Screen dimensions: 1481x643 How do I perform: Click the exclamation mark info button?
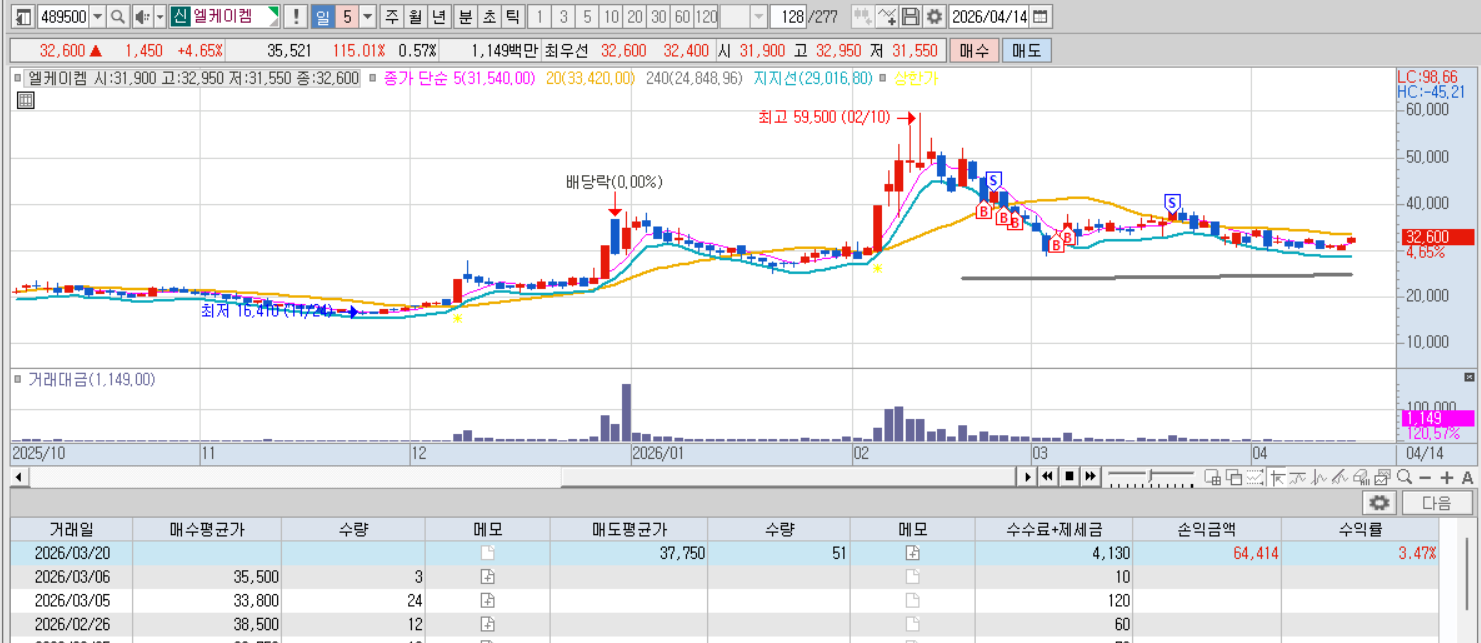295,16
